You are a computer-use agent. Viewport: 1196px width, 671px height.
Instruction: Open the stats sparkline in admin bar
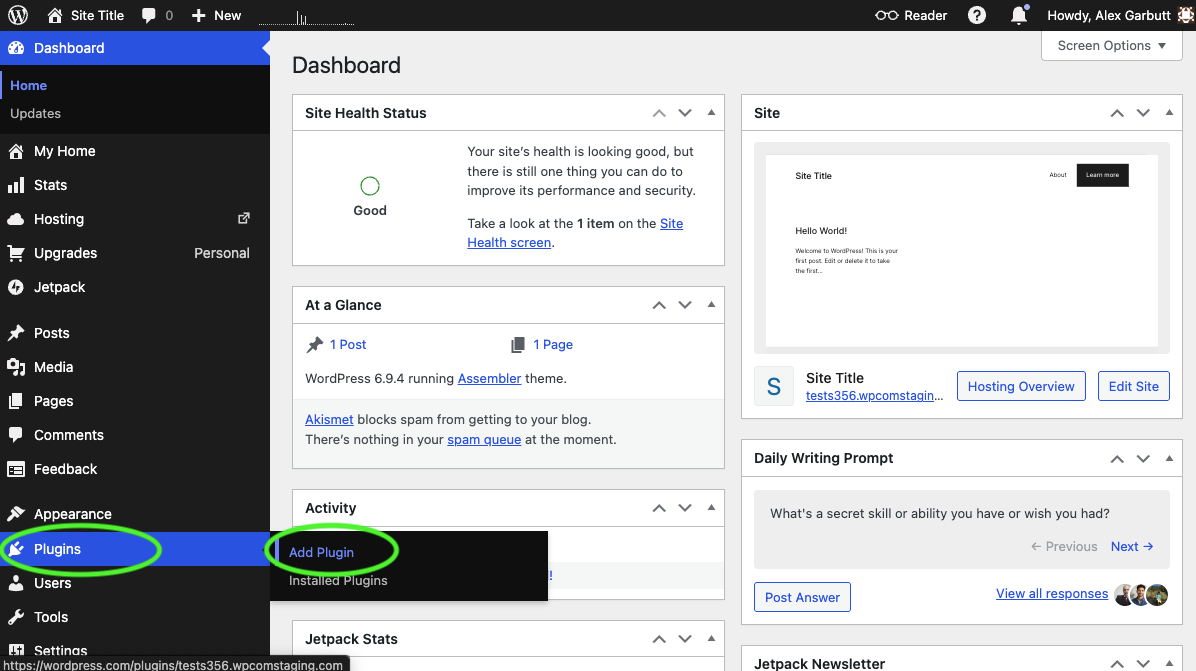point(306,15)
